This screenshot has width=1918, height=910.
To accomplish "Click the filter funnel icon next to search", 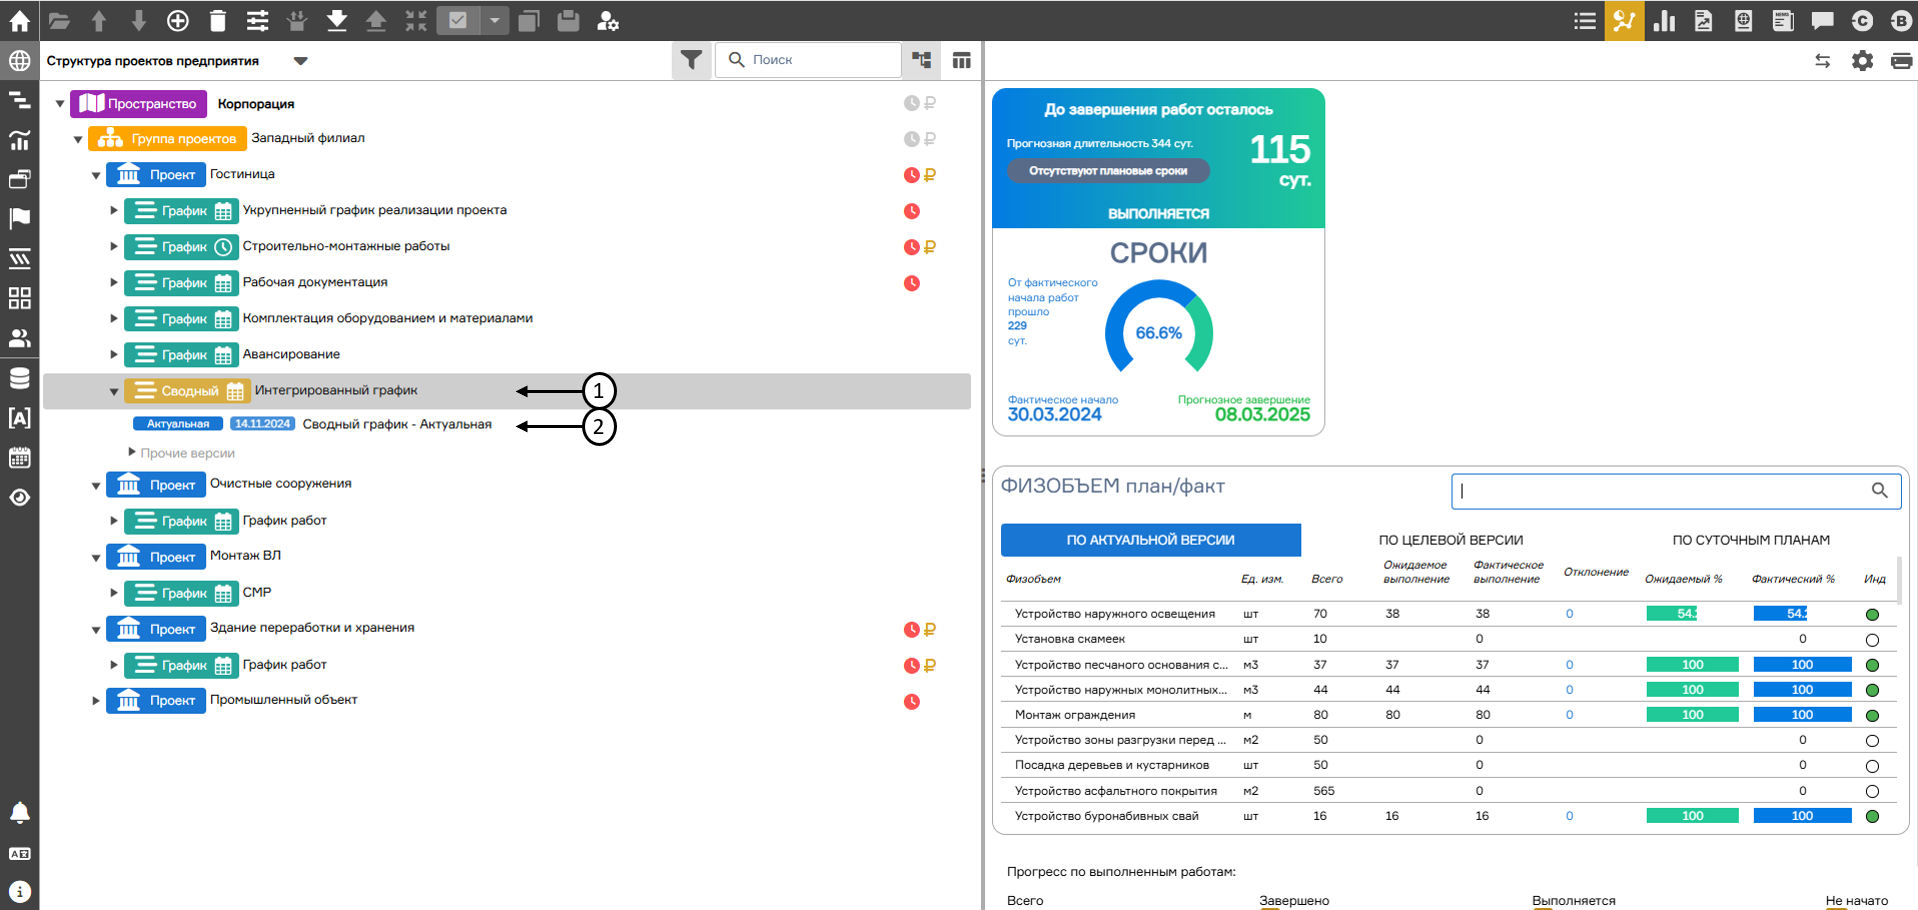I will click(691, 60).
